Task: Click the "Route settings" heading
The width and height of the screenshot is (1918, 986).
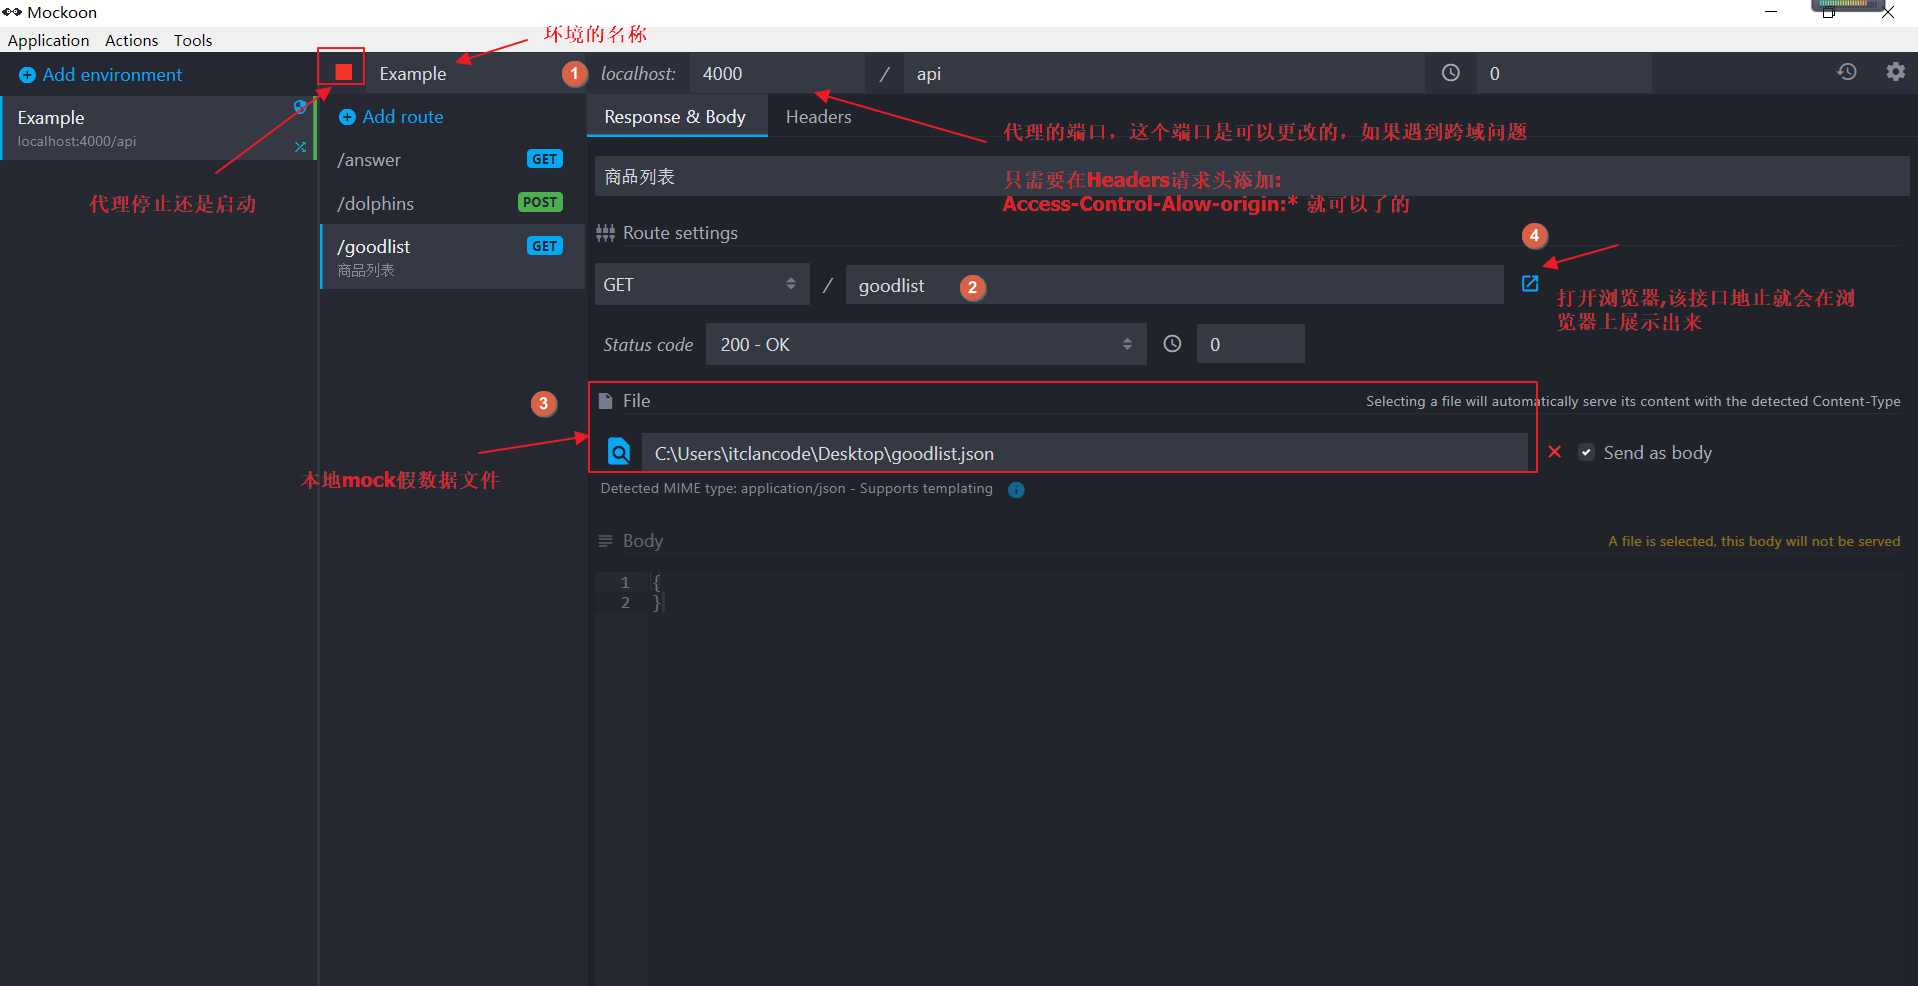Action: click(x=680, y=233)
